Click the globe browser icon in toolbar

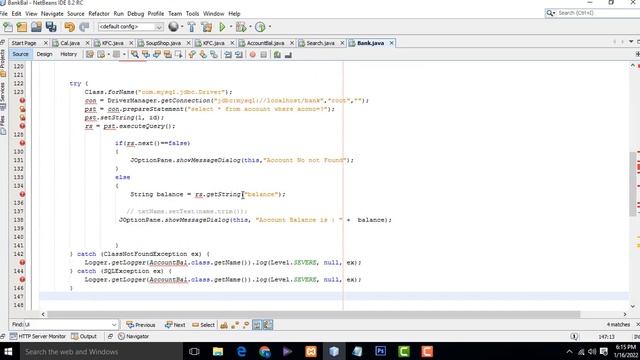coord(173,27)
